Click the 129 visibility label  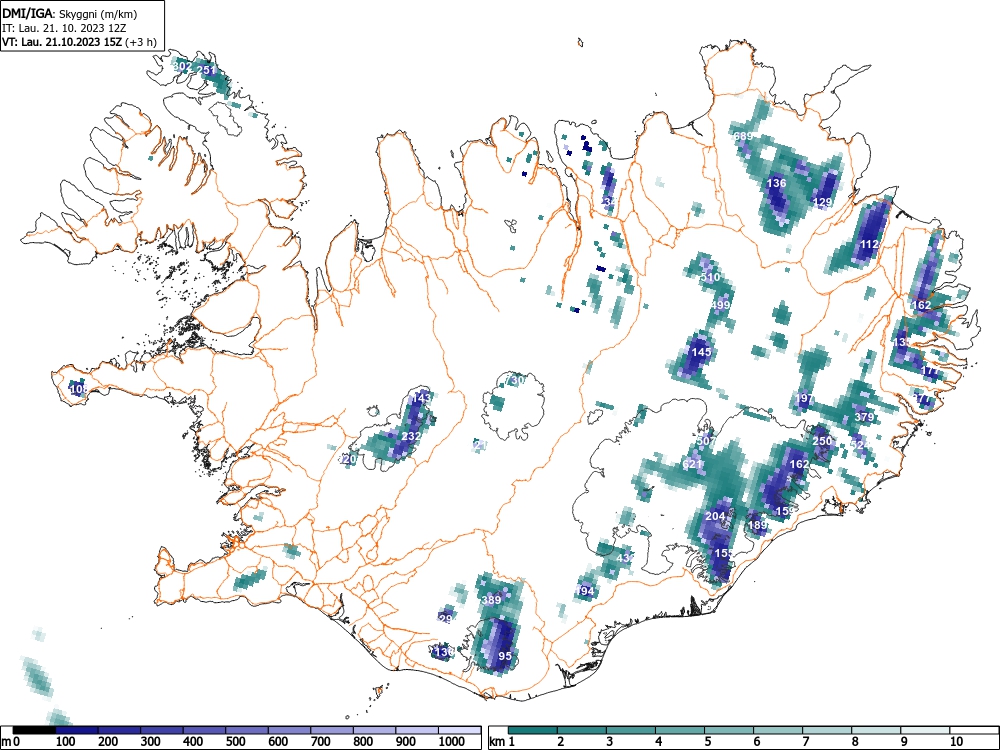point(823,202)
